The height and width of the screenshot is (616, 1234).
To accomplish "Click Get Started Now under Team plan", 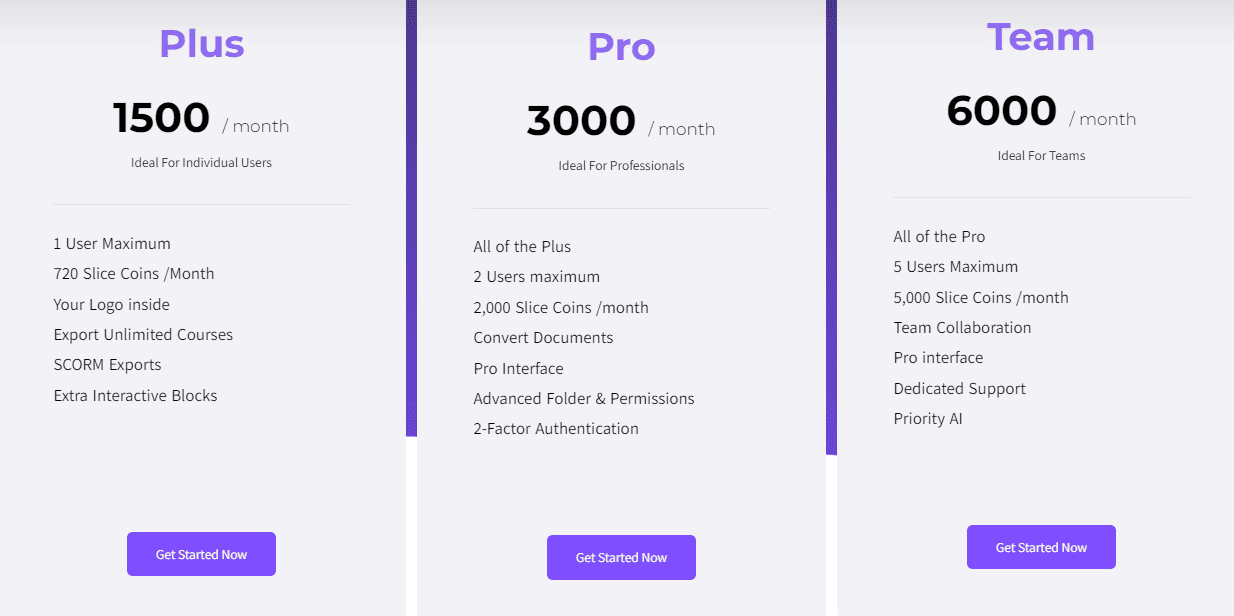I will tap(1040, 547).
